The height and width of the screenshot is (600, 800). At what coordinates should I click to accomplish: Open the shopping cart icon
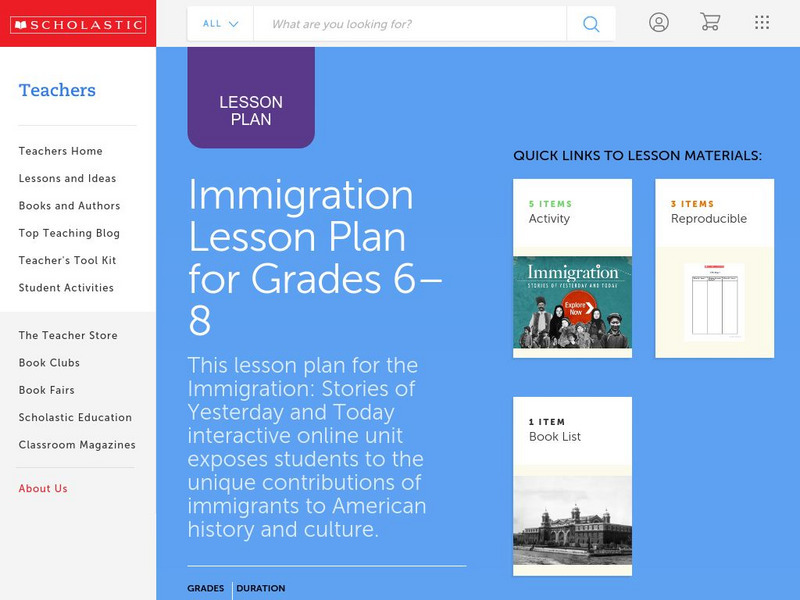point(711,23)
